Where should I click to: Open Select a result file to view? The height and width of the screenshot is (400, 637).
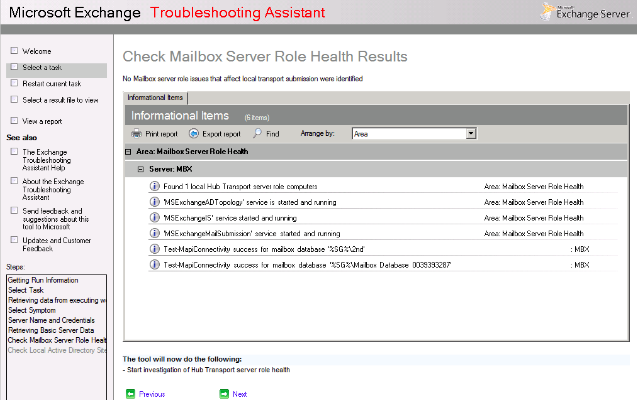(60, 100)
